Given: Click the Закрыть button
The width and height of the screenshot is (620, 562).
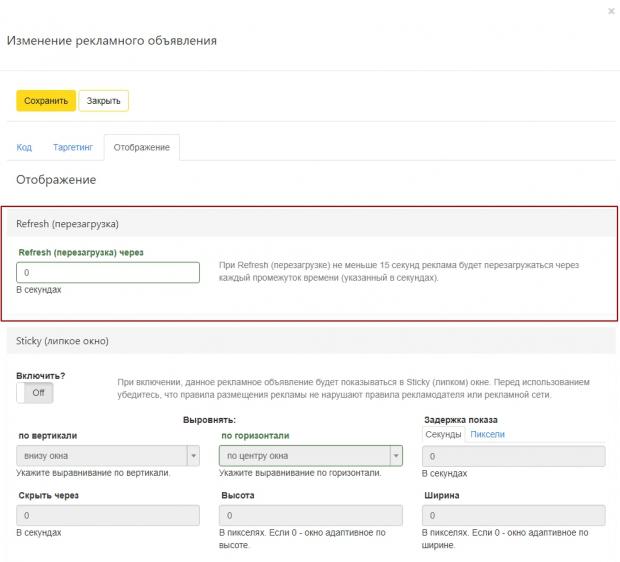Looking at the screenshot, I should pyautogui.click(x=104, y=101).
